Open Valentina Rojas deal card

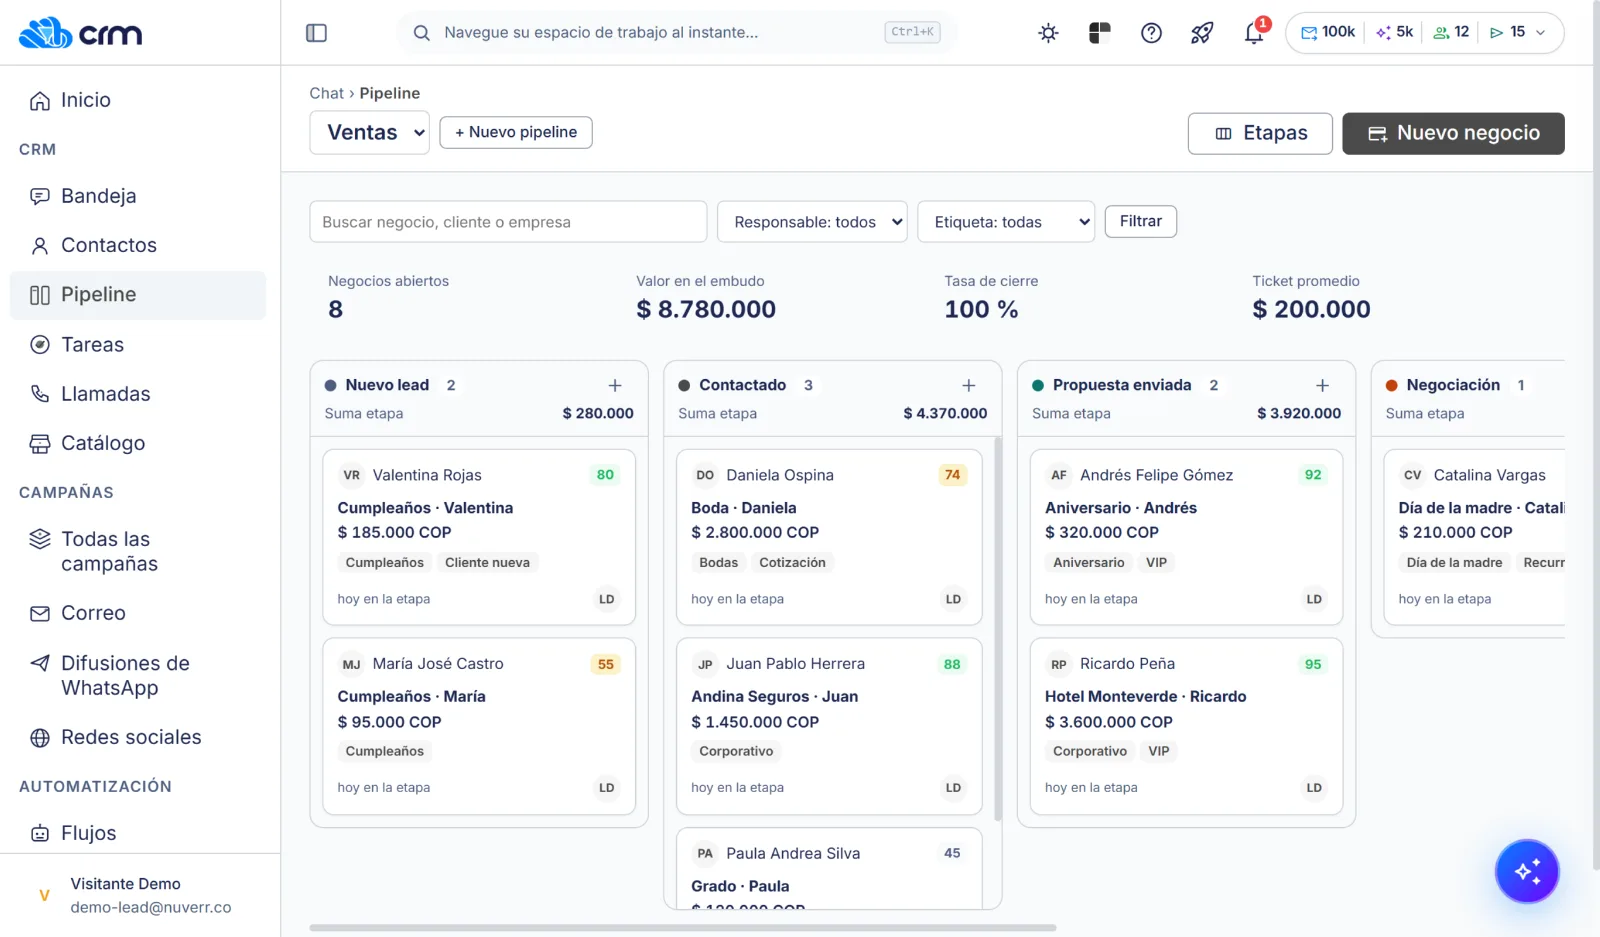[x=479, y=537]
